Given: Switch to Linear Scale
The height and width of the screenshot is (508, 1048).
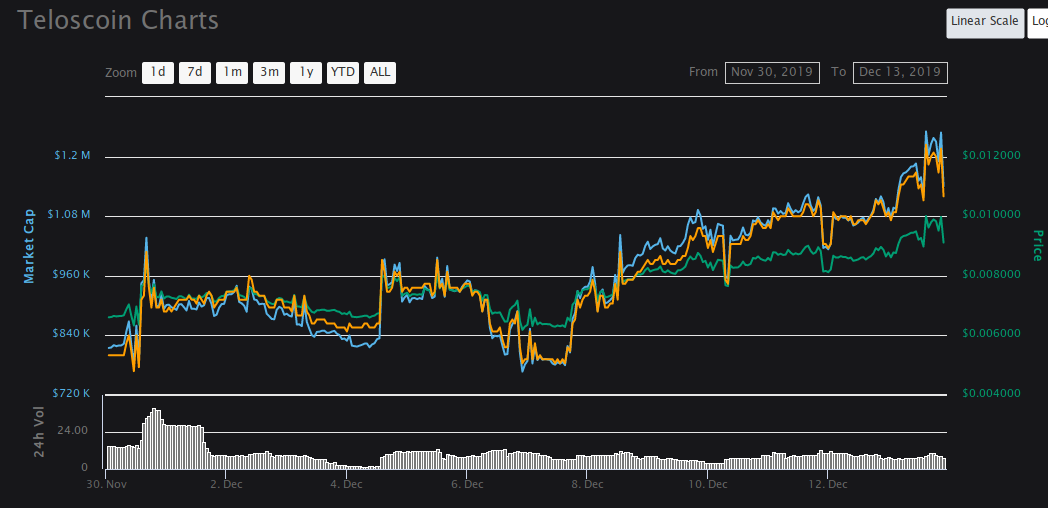Looking at the screenshot, I should (985, 23).
